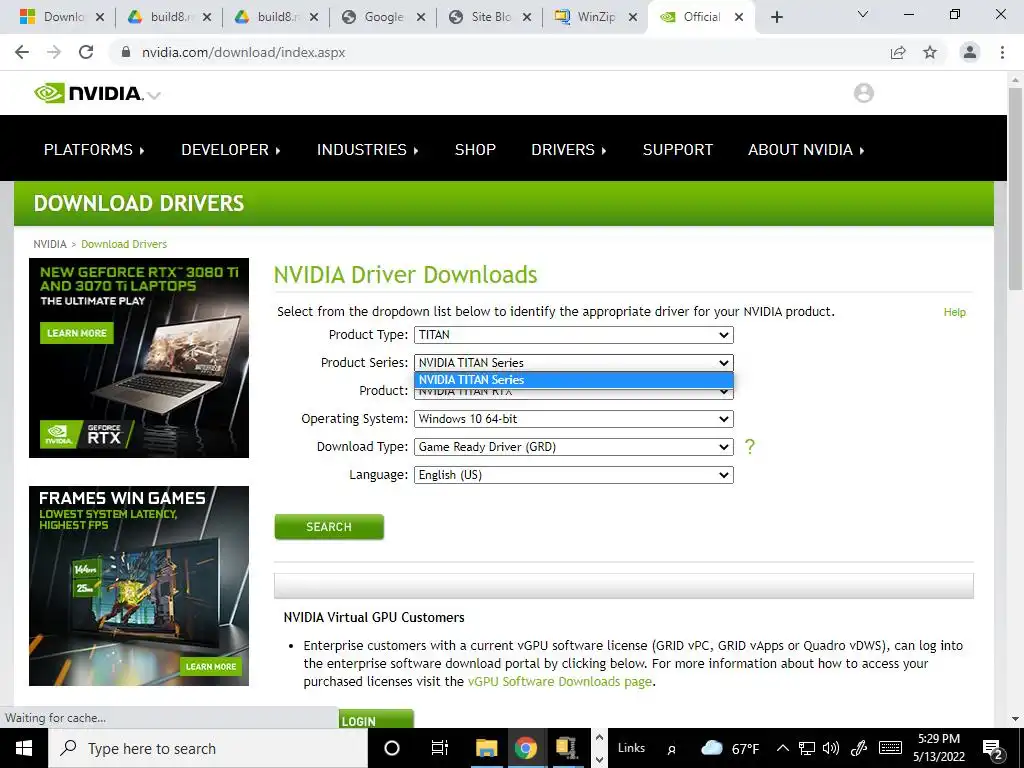Click the browser back arrow
Screen dimensions: 1024x768
tap(22, 52)
